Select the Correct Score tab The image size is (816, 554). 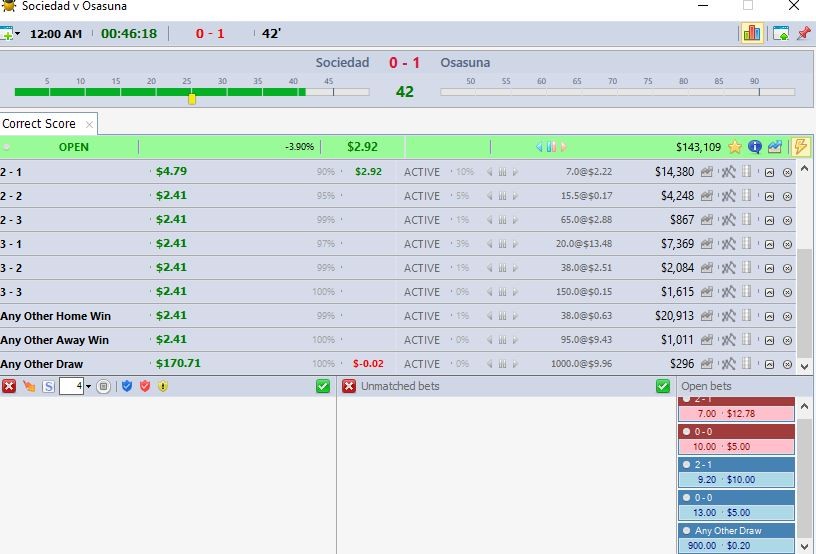[39, 124]
